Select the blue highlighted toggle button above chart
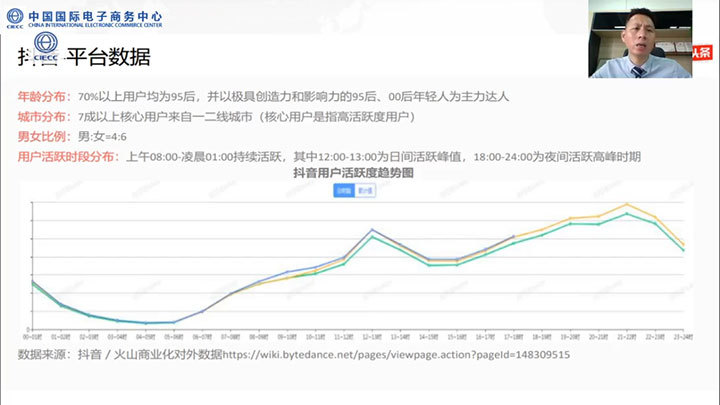This screenshot has width=720, height=405. click(x=343, y=190)
